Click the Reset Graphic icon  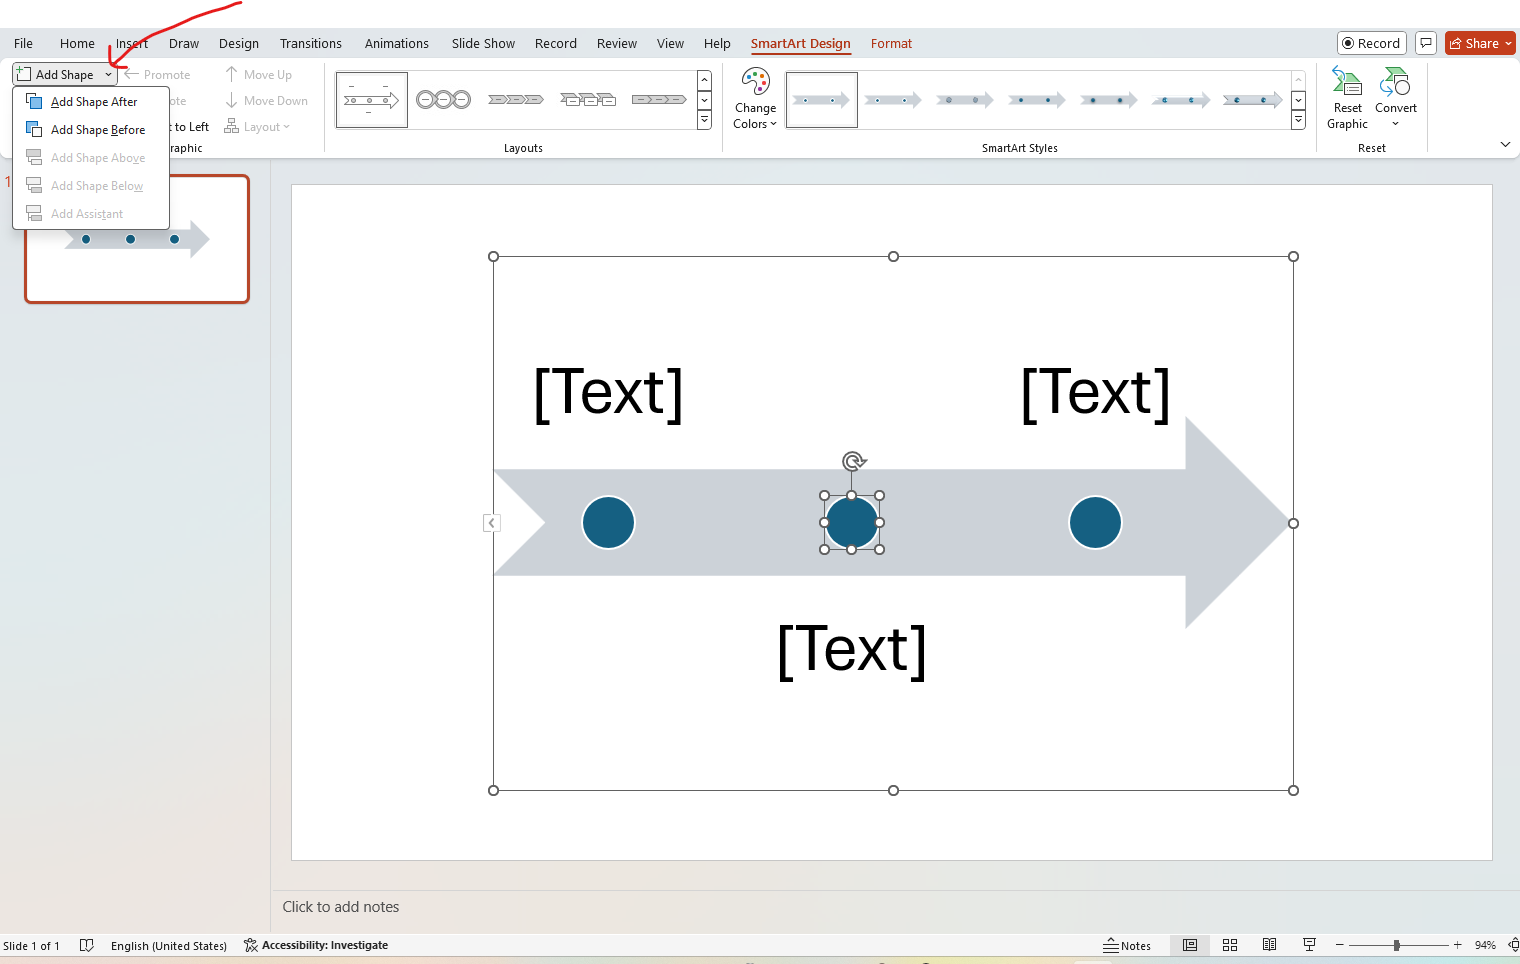[x=1347, y=95]
